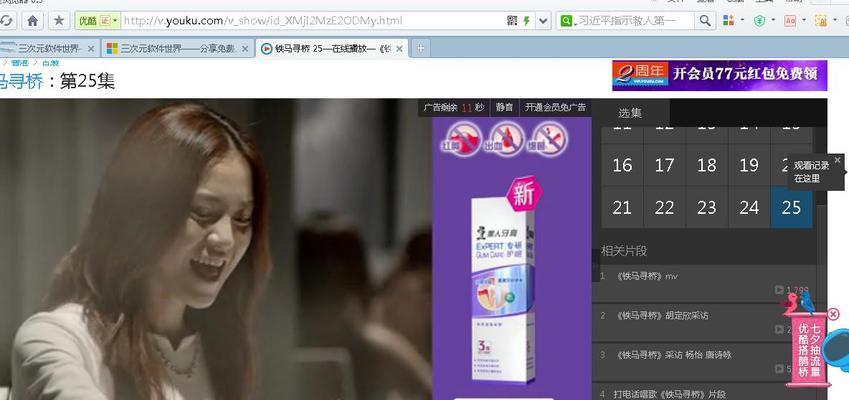Click the 新 badge on the toothpaste ad

click(524, 194)
